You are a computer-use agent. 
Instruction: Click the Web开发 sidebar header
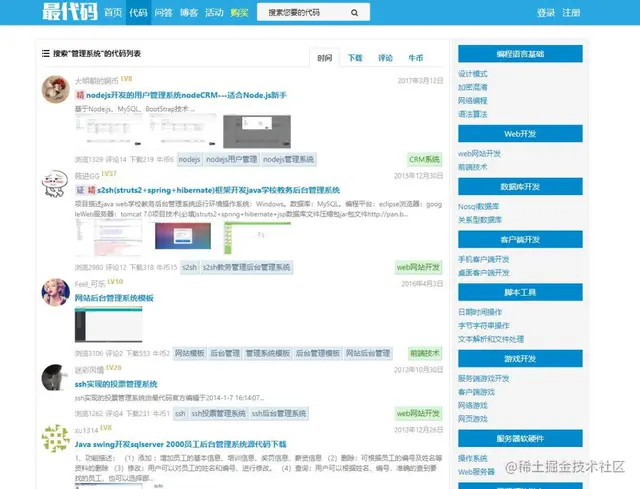(520, 133)
